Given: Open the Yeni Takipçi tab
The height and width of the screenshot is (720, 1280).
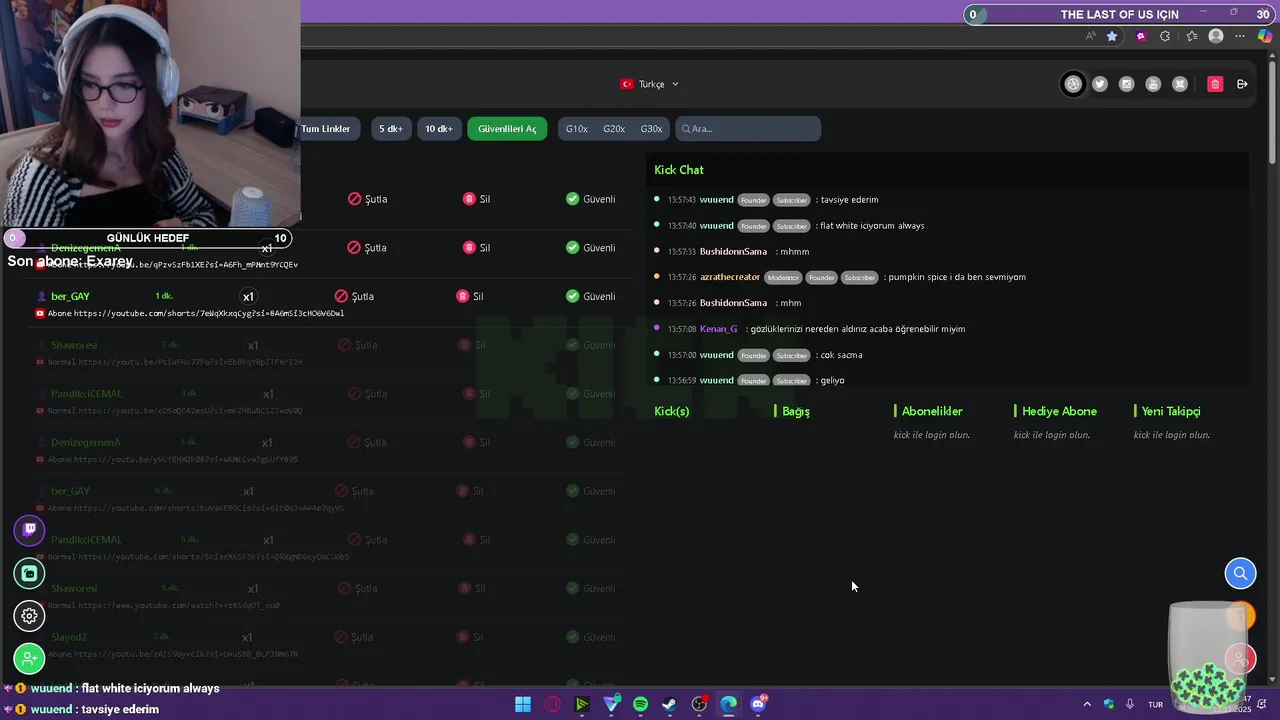Looking at the screenshot, I should point(1170,411).
